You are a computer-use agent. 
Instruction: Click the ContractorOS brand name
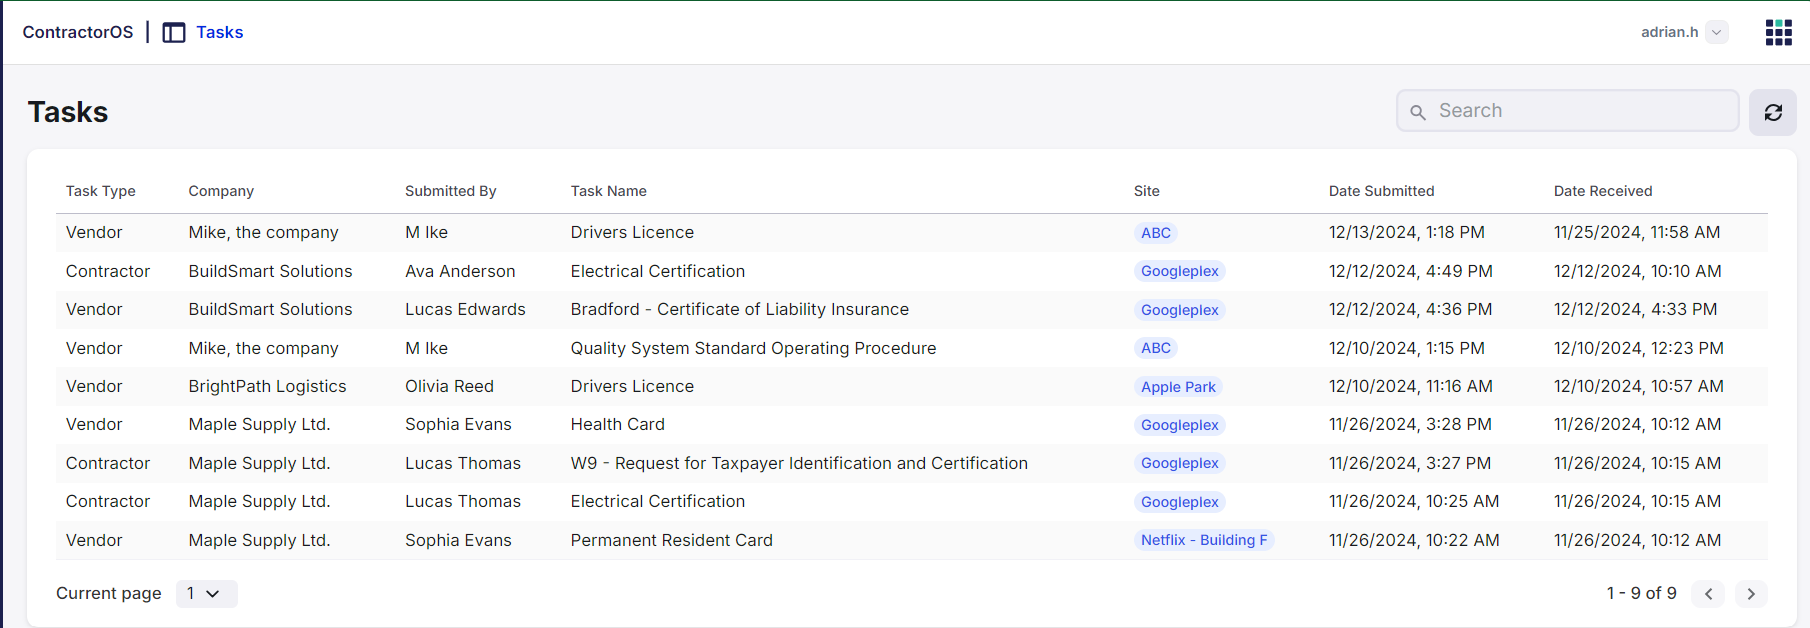[x=78, y=32]
